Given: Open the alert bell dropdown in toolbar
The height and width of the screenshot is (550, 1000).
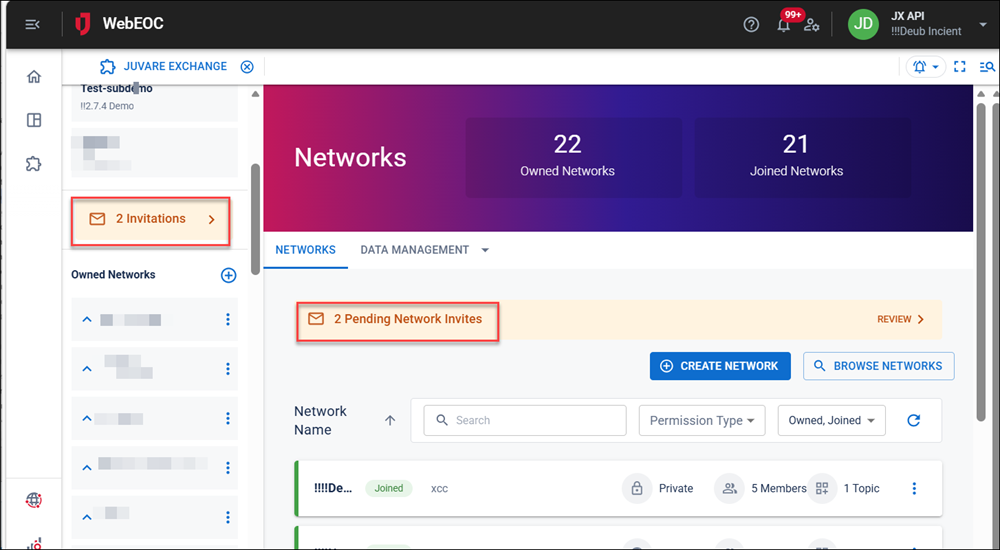Looking at the screenshot, I should click(925, 66).
